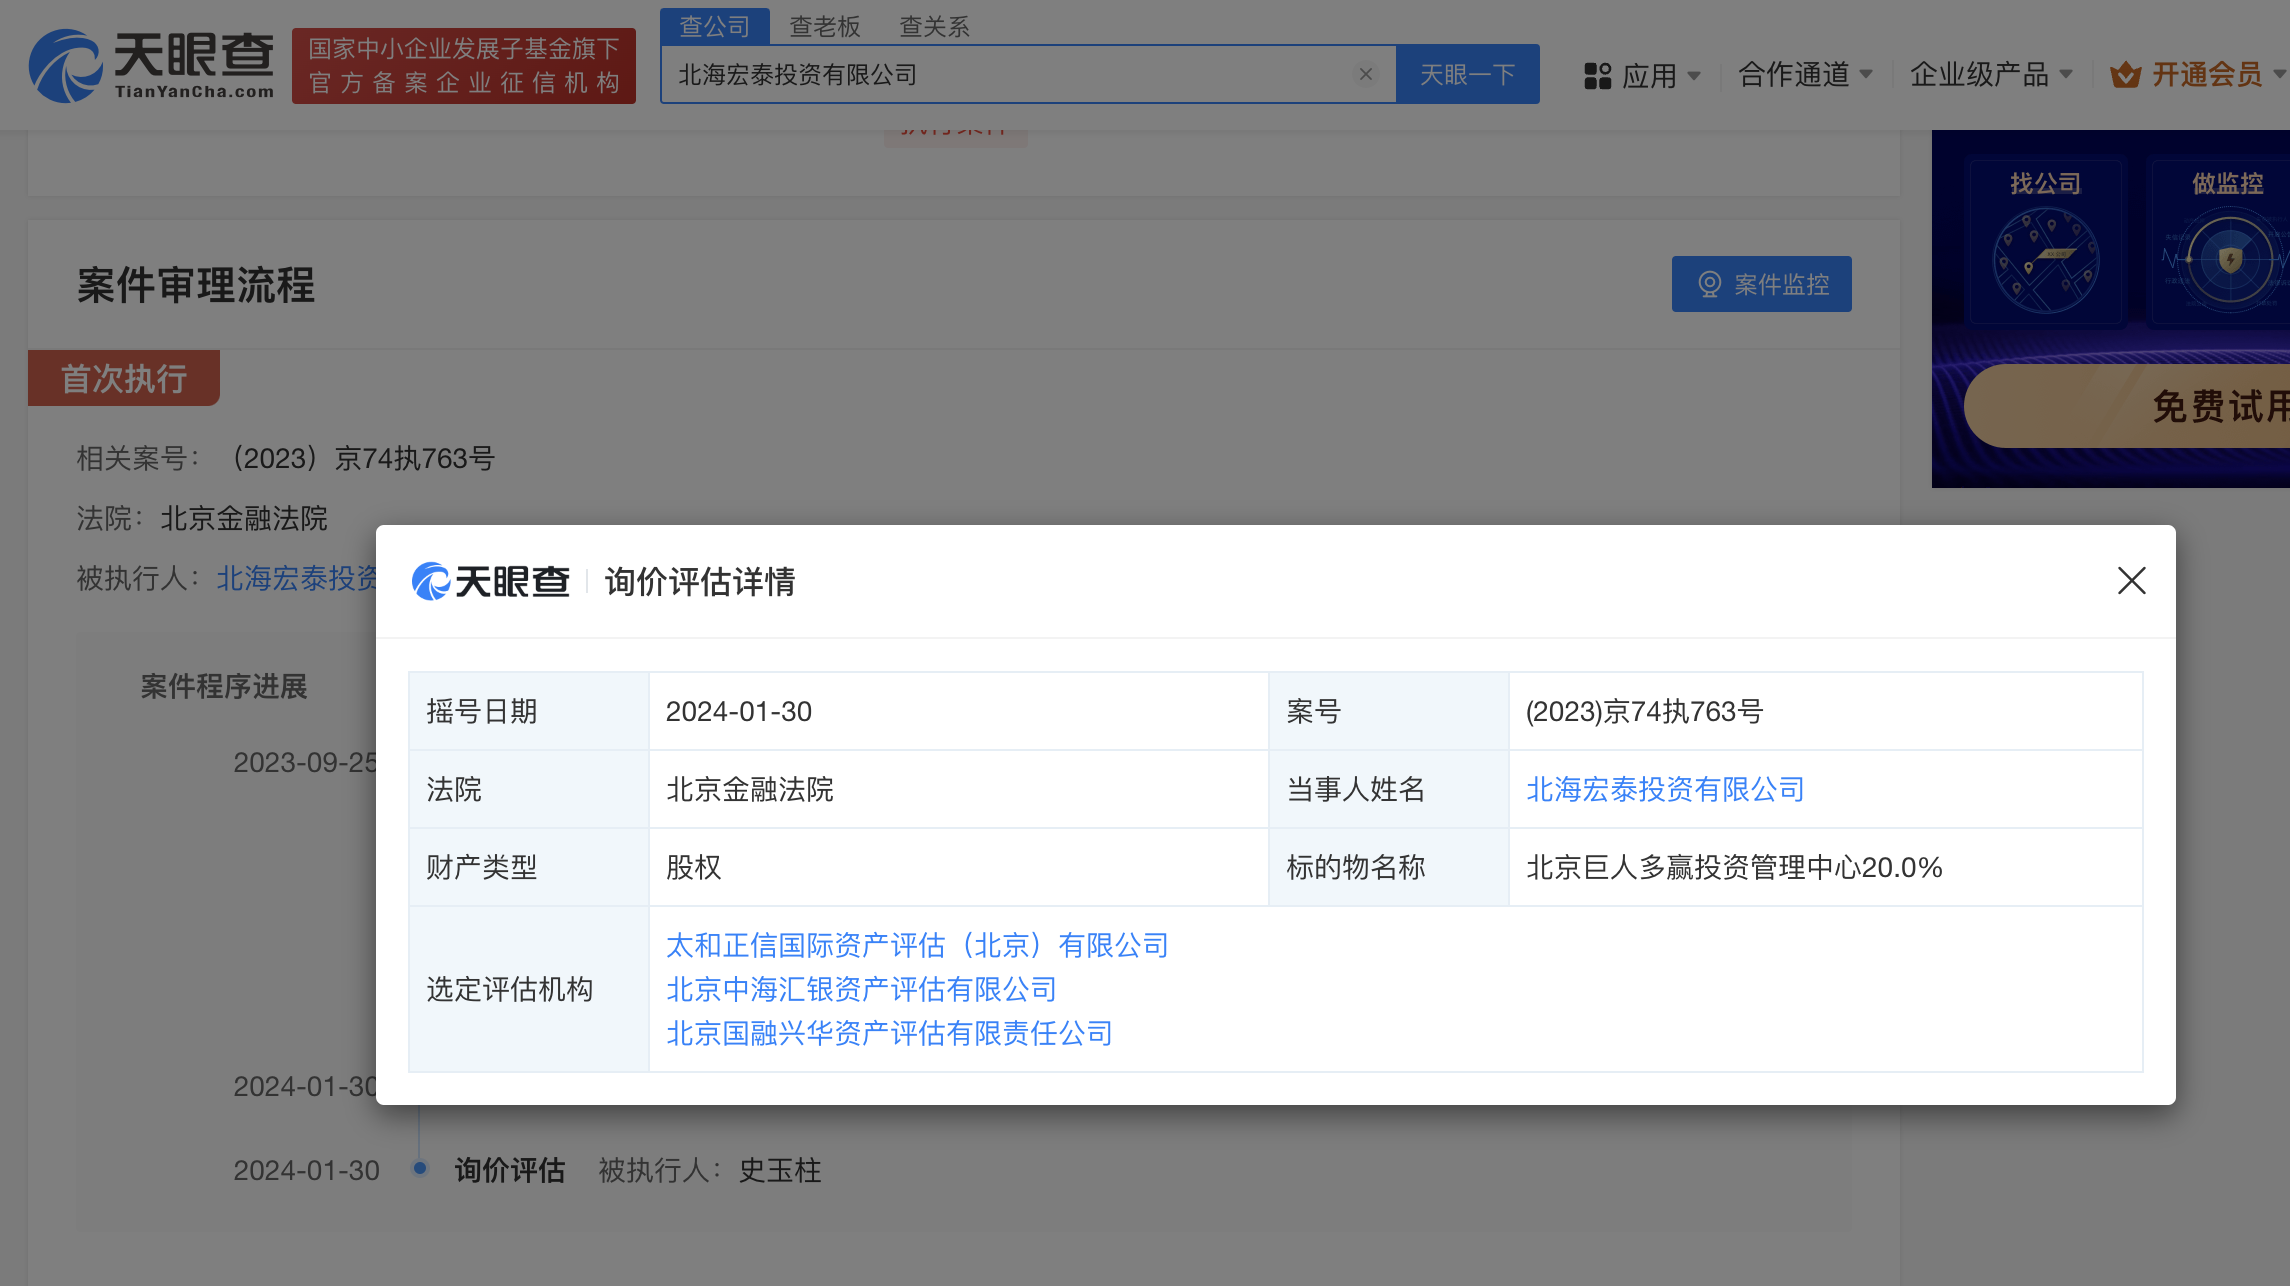This screenshot has width=2290, height=1286.
Task: Click inside the company search input field
Action: 1000,73
